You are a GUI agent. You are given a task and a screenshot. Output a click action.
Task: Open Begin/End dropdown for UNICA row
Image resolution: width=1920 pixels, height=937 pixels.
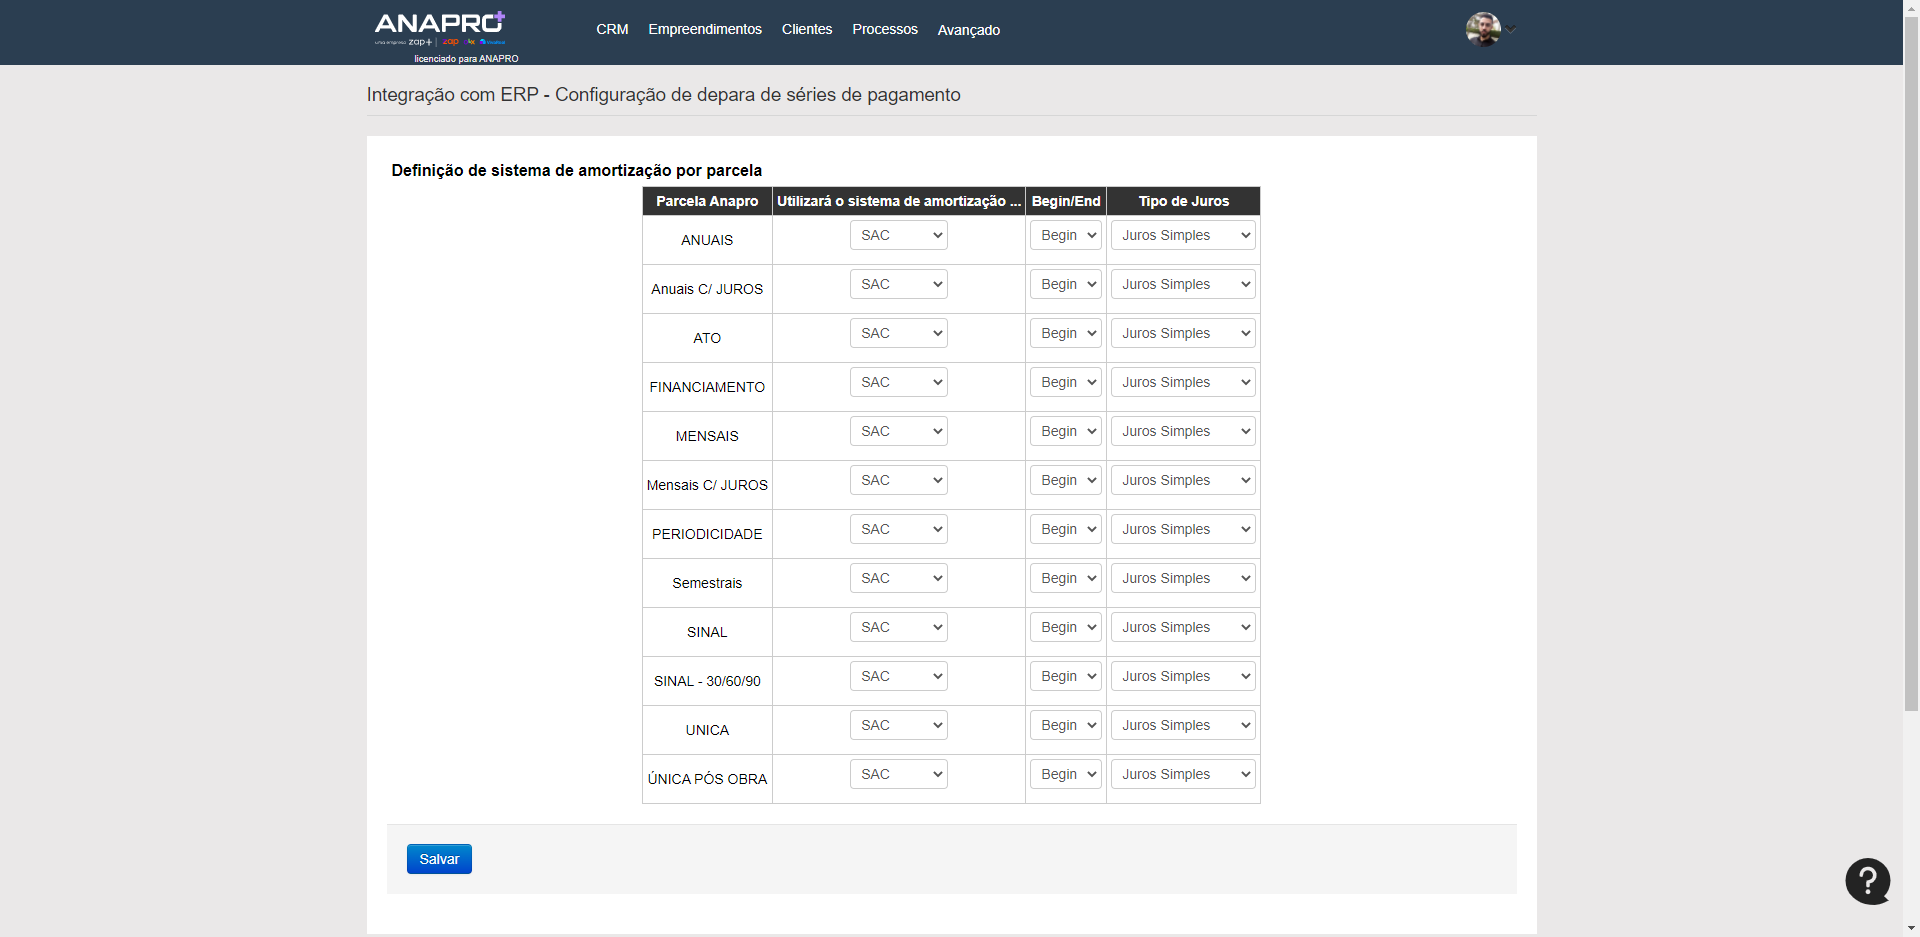(1065, 725)
